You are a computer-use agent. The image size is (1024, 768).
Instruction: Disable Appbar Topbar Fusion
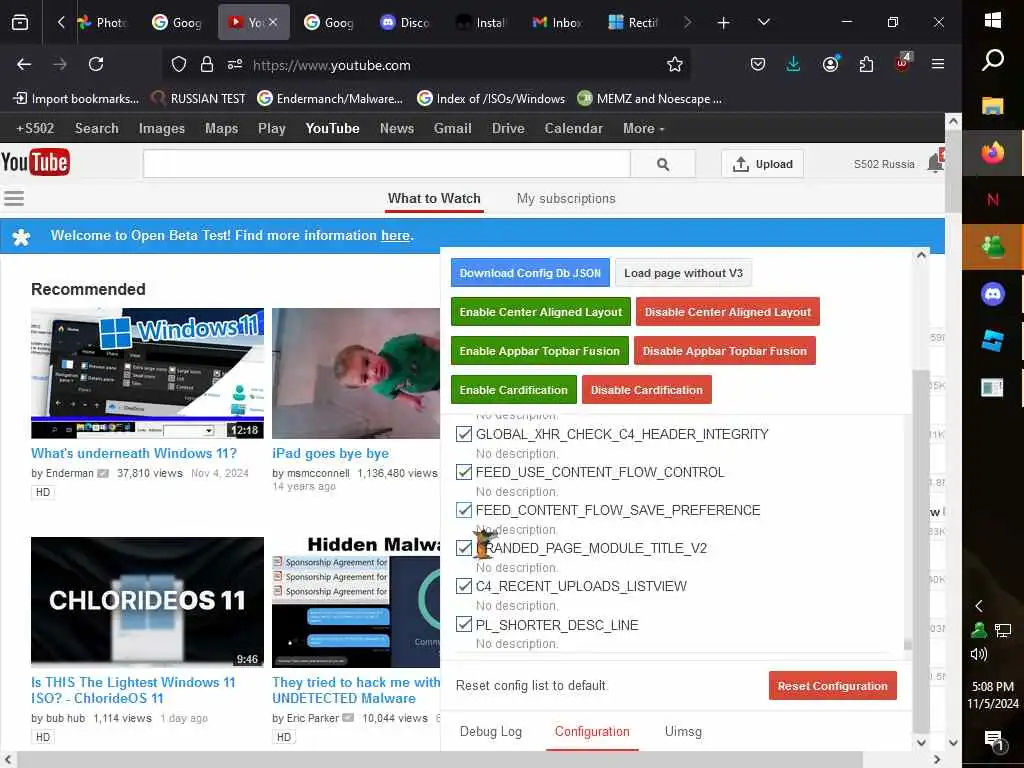(725, 351)
